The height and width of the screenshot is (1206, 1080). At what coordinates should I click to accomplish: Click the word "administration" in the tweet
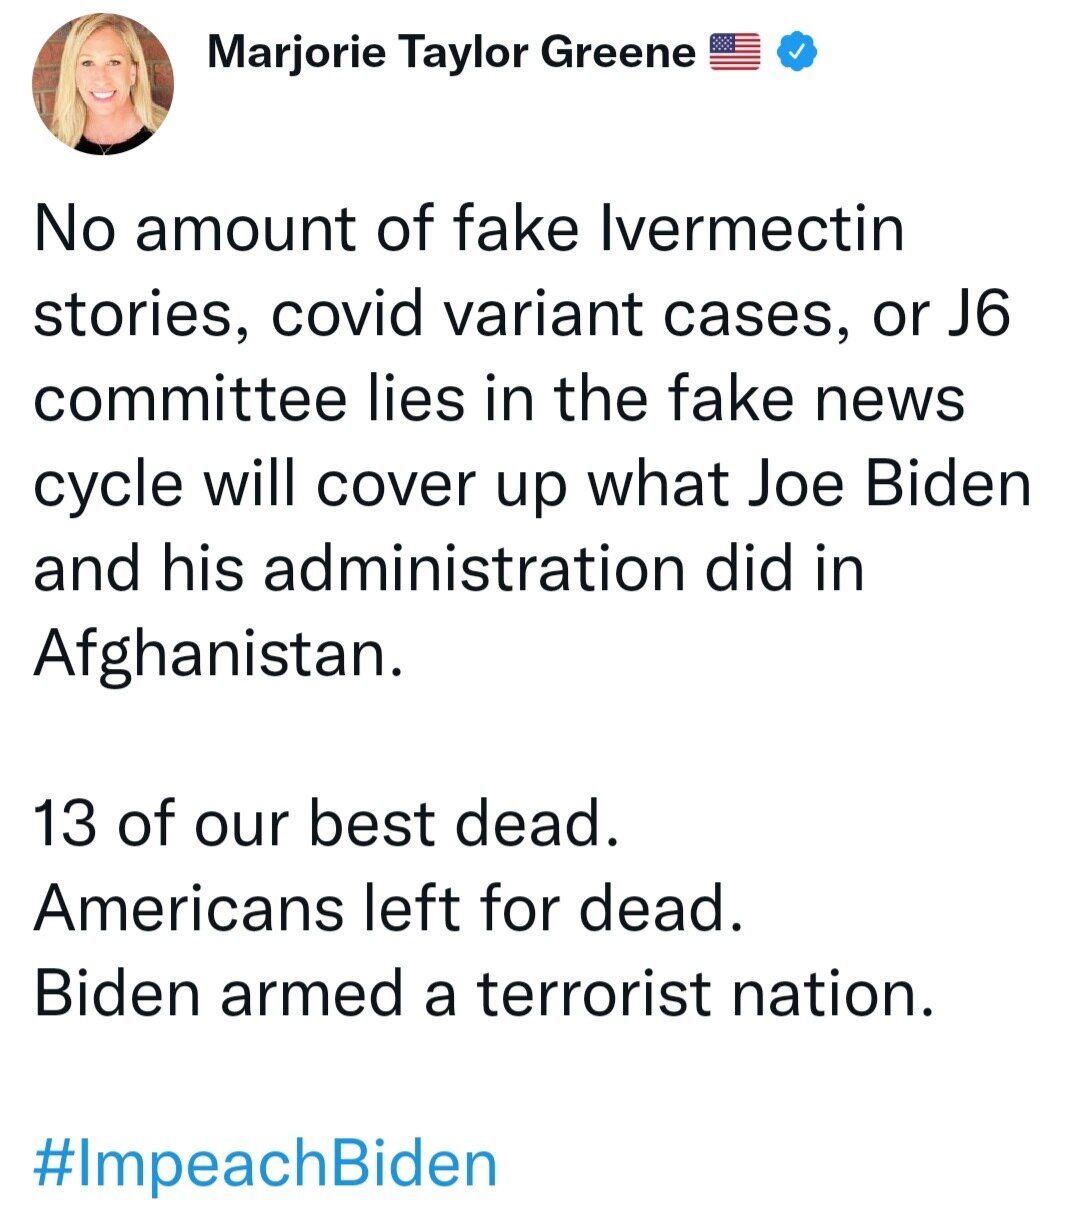473,569
